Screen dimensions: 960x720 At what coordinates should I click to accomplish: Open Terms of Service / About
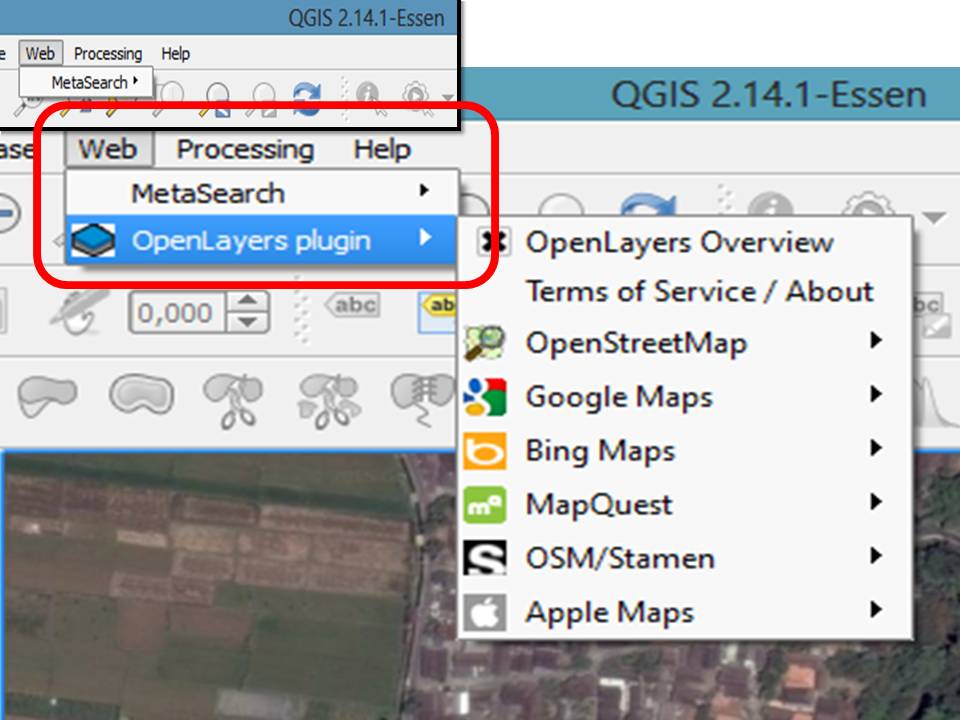[x=700, y=291]
